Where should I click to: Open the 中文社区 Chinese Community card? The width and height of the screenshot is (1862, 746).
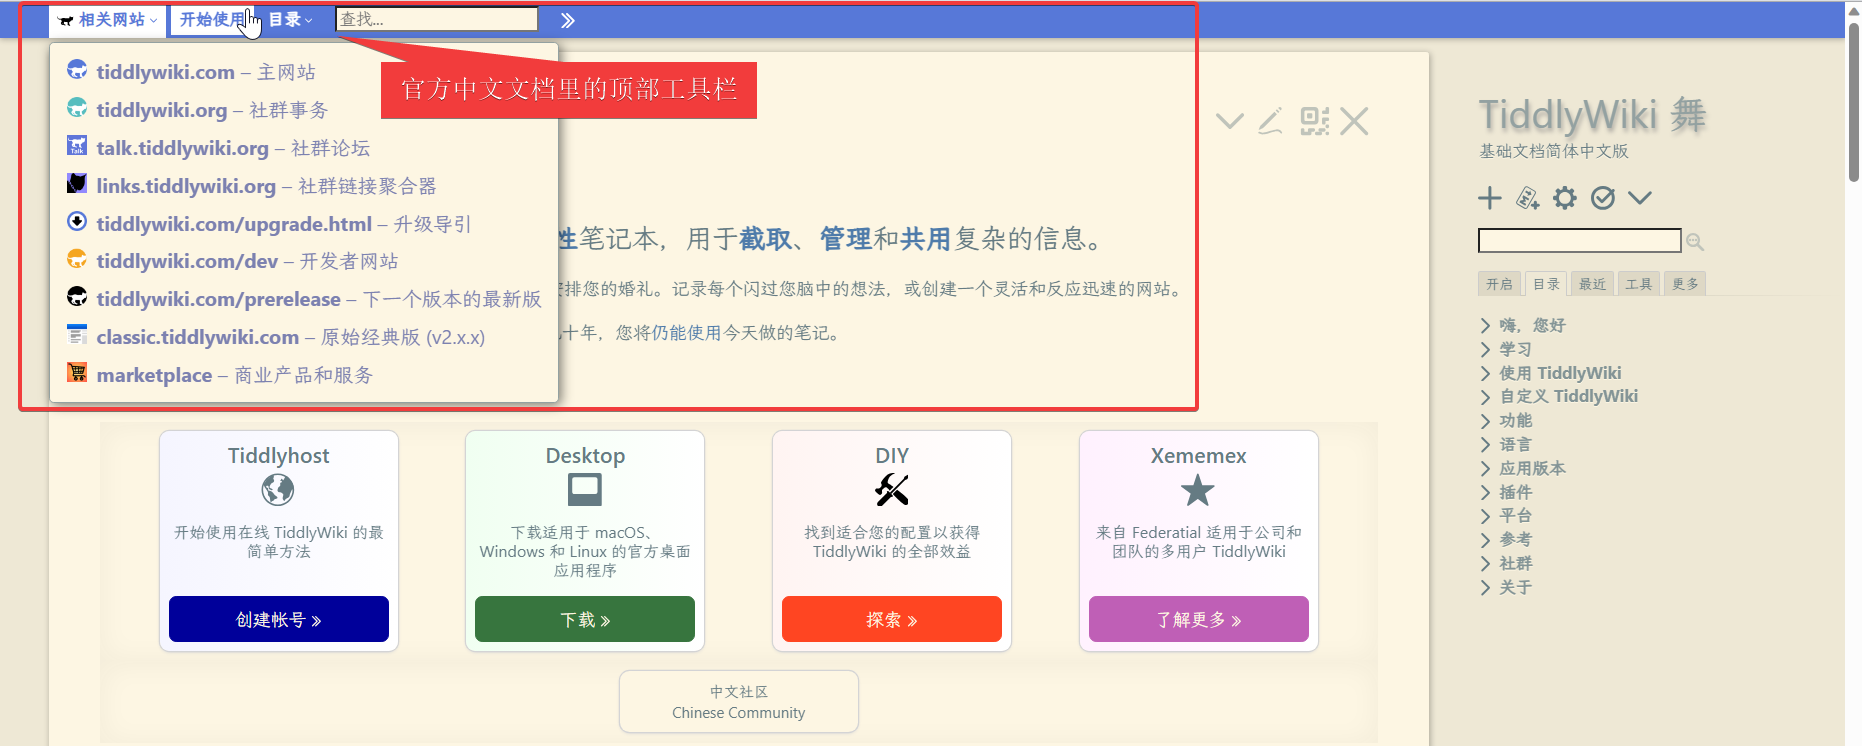pyautogui.click(x=739, y=702)
